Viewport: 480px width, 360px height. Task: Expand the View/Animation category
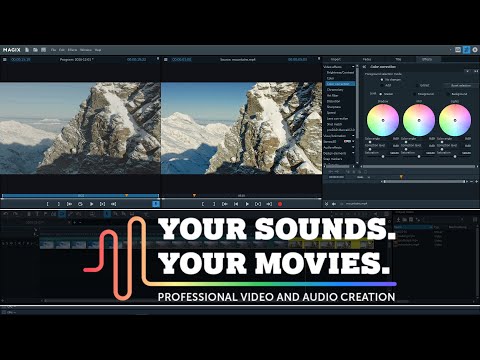353,136
